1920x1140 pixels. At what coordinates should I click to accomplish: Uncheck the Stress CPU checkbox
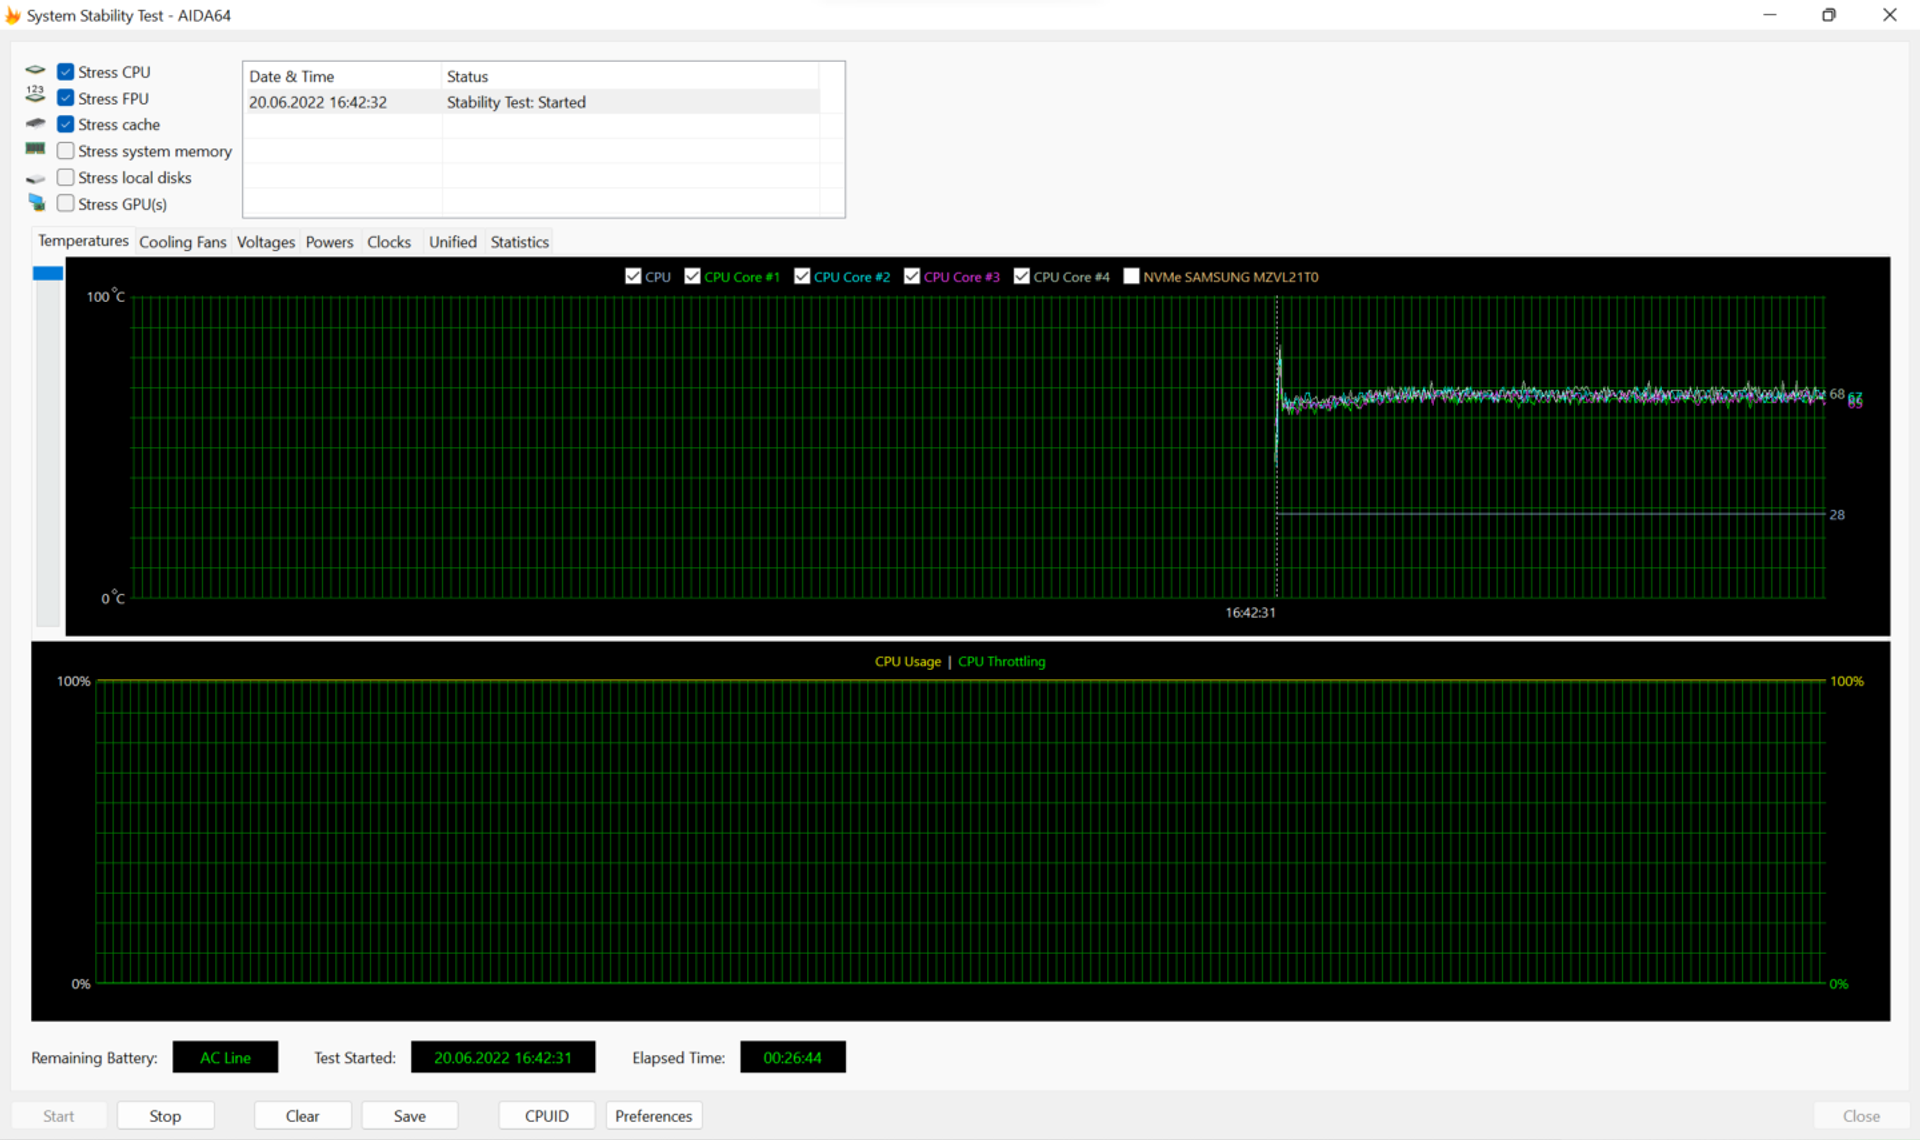pyautogui.click(x=66, y=72)
